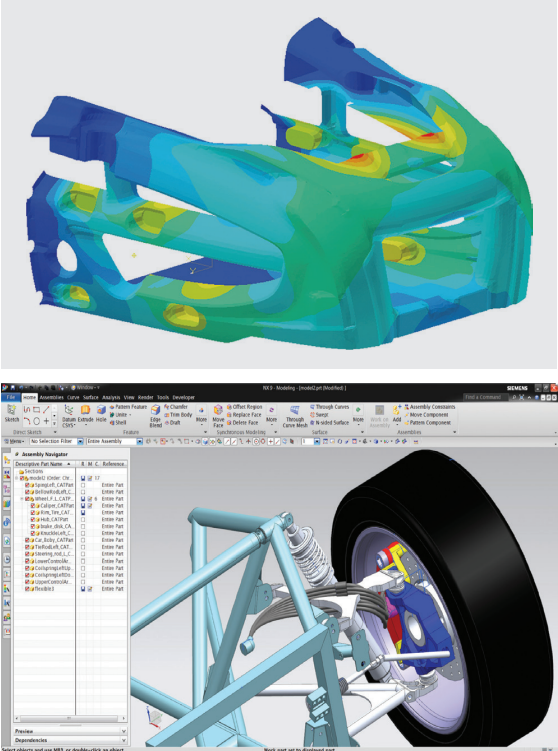The image size is (558, 751).
Task: Toggle the Hub_CATPart visibility checkbox
Action: click(x=33, y=519)
